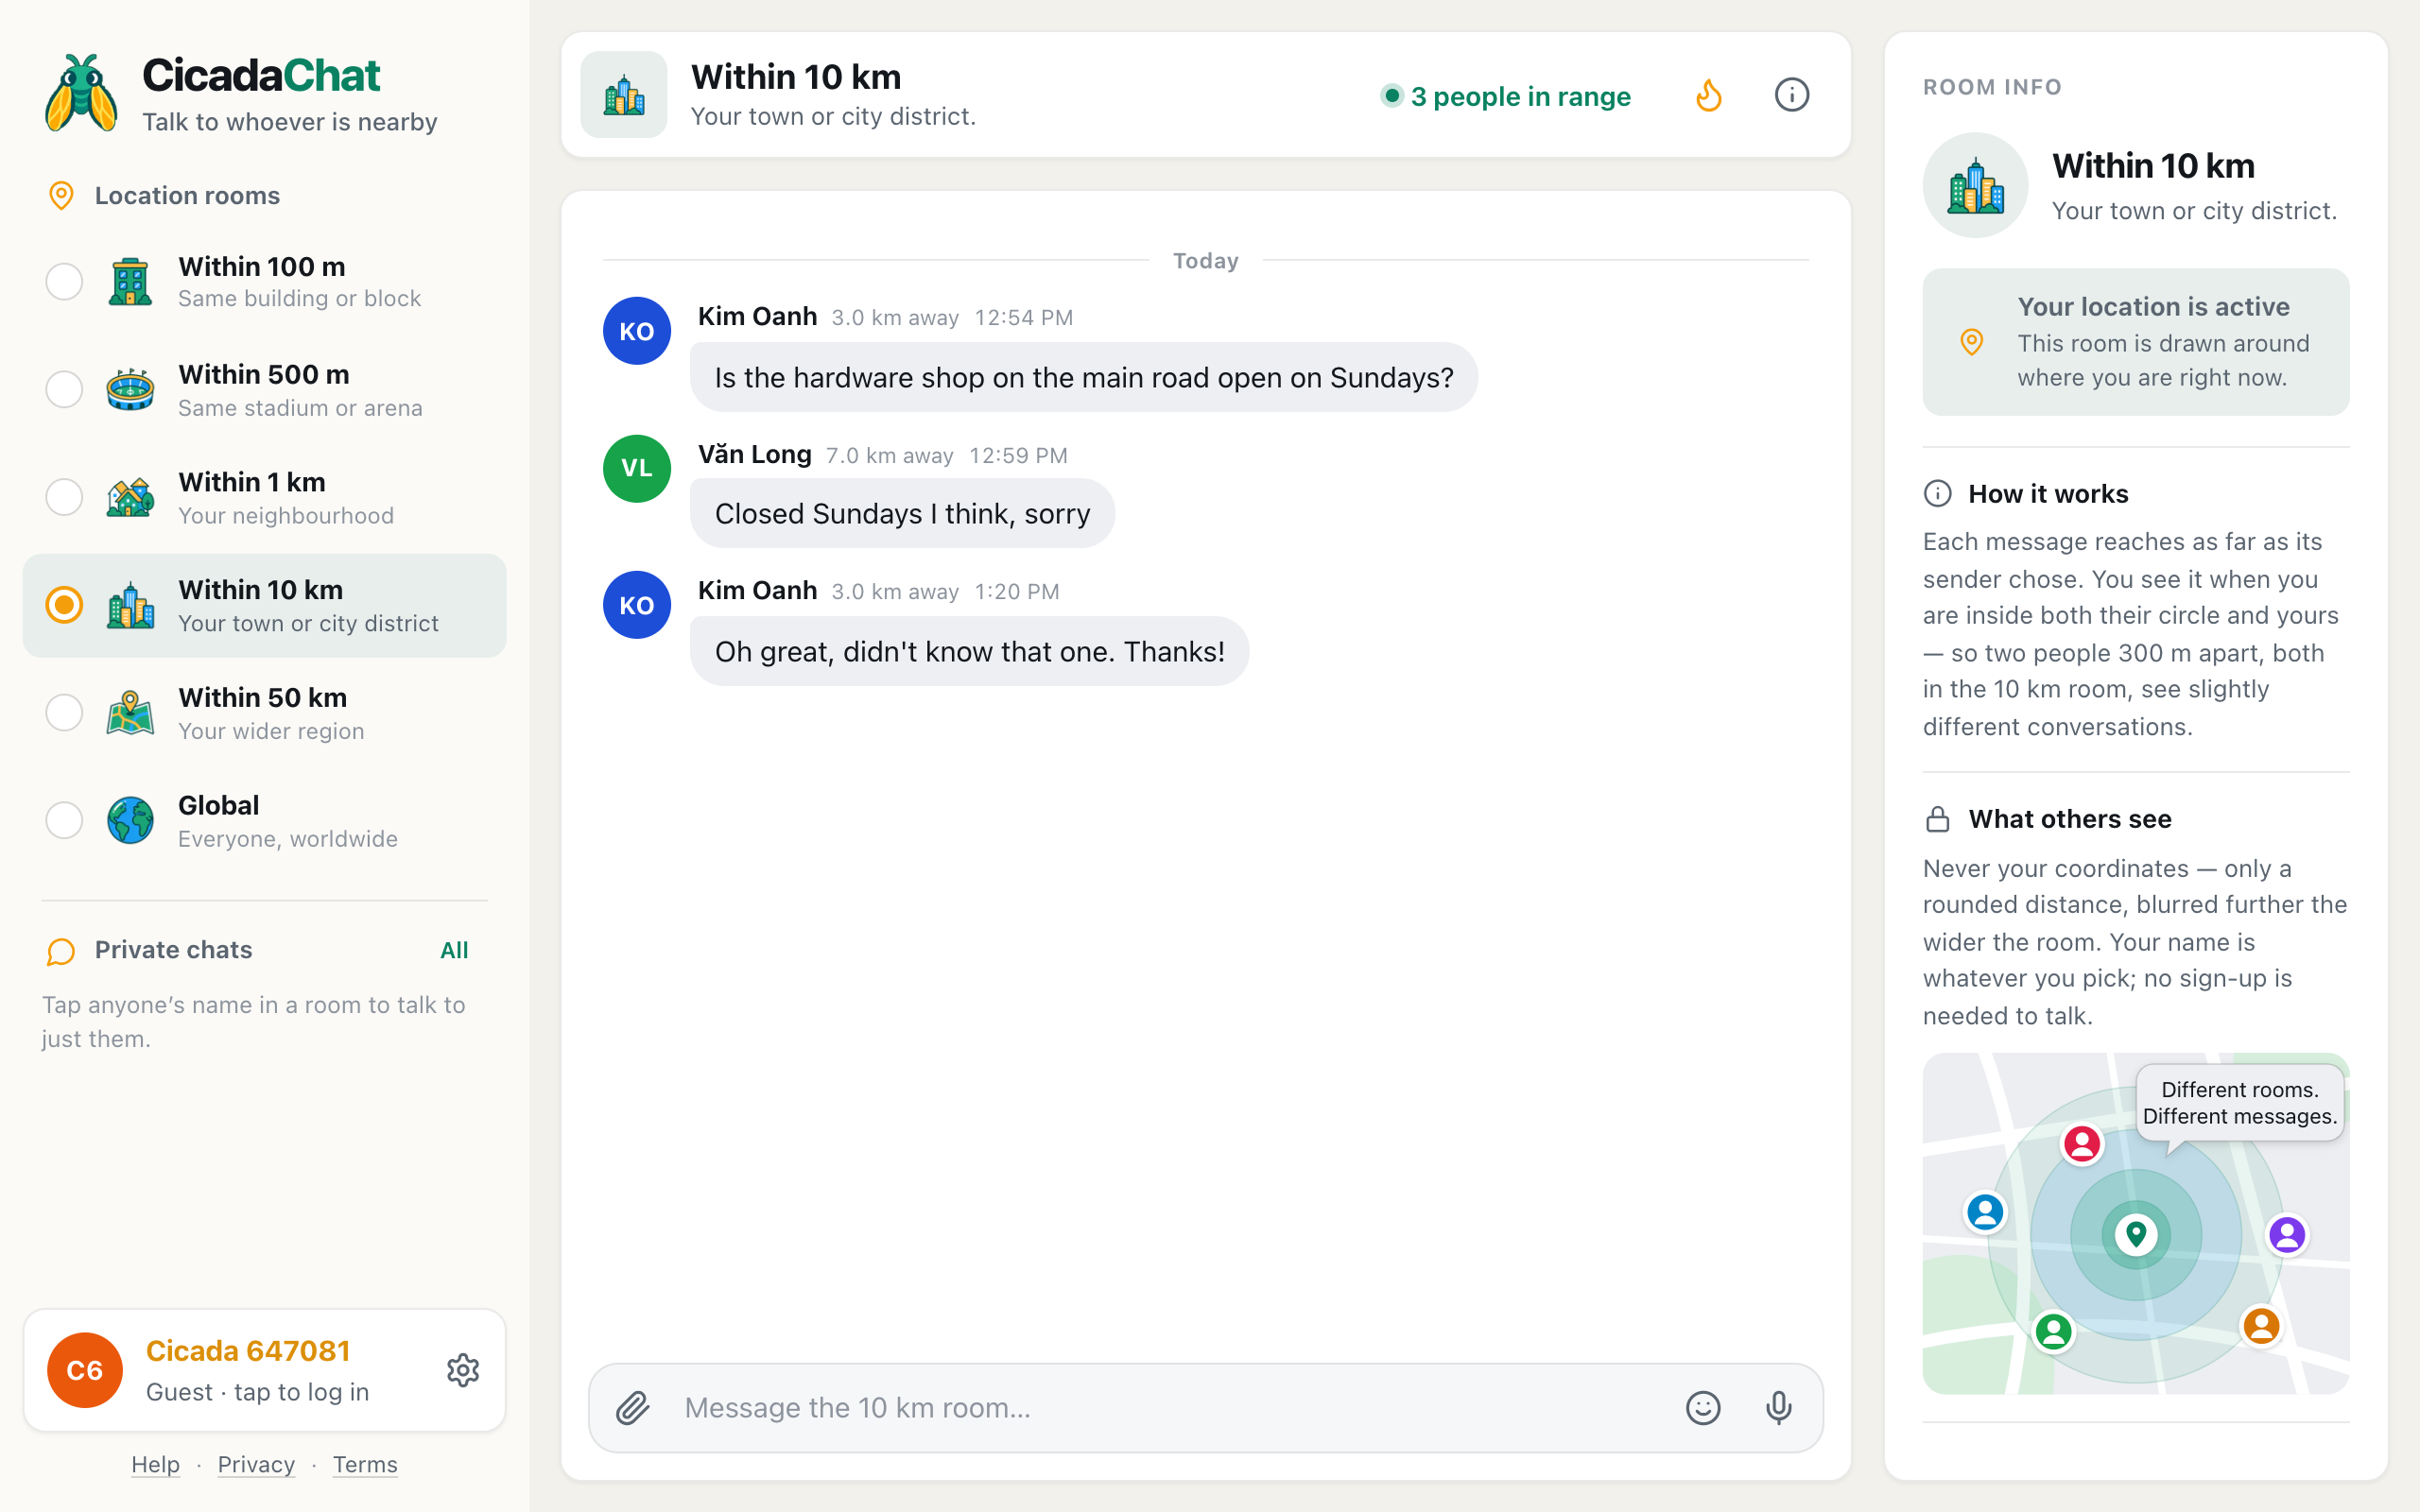
Task: Select the Within 10 km room row
Action: (x=265, y=605)
